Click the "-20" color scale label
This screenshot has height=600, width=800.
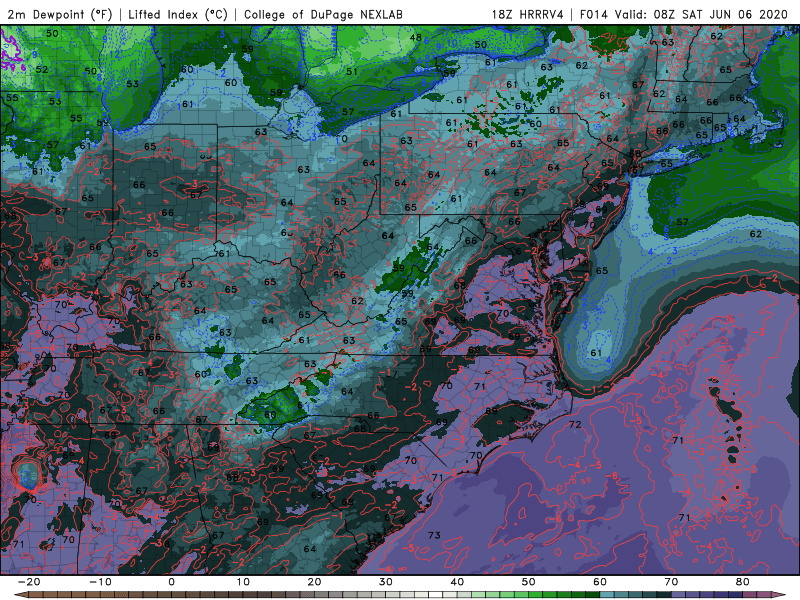point(29,582)
